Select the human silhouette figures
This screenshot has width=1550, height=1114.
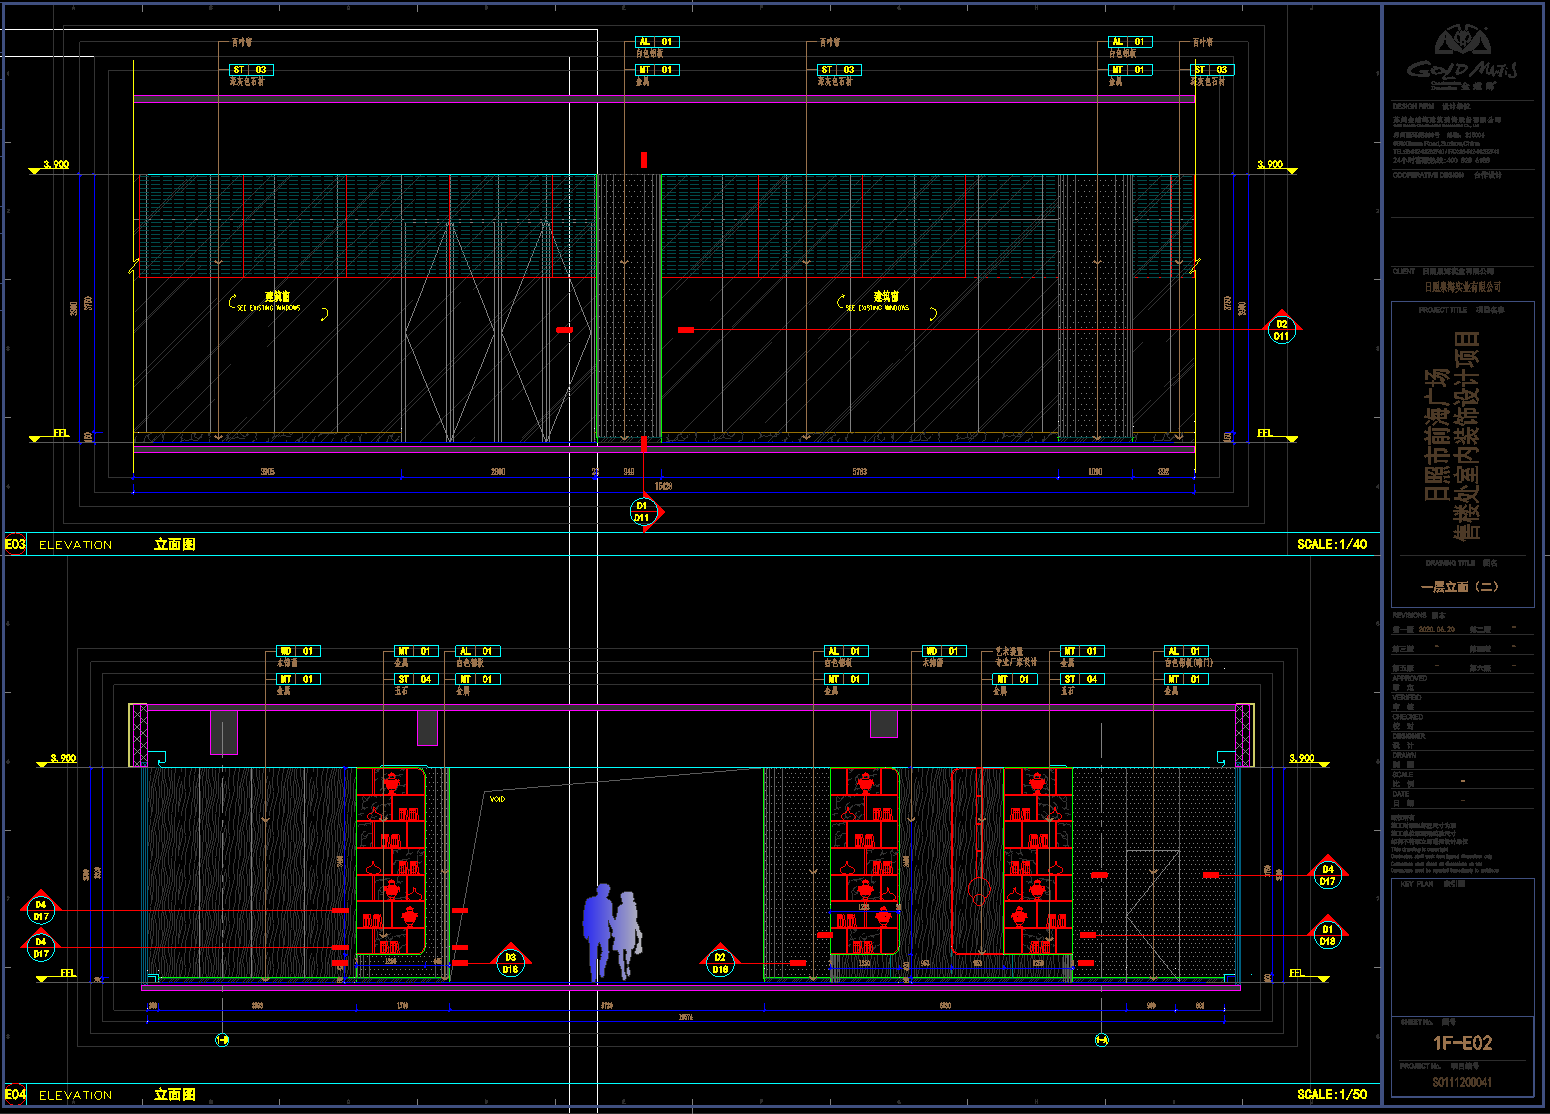612,932
